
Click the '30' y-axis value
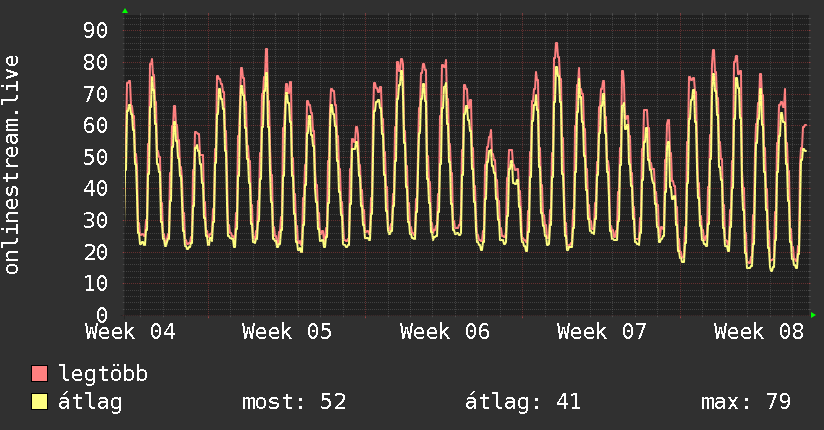(96, 220)
